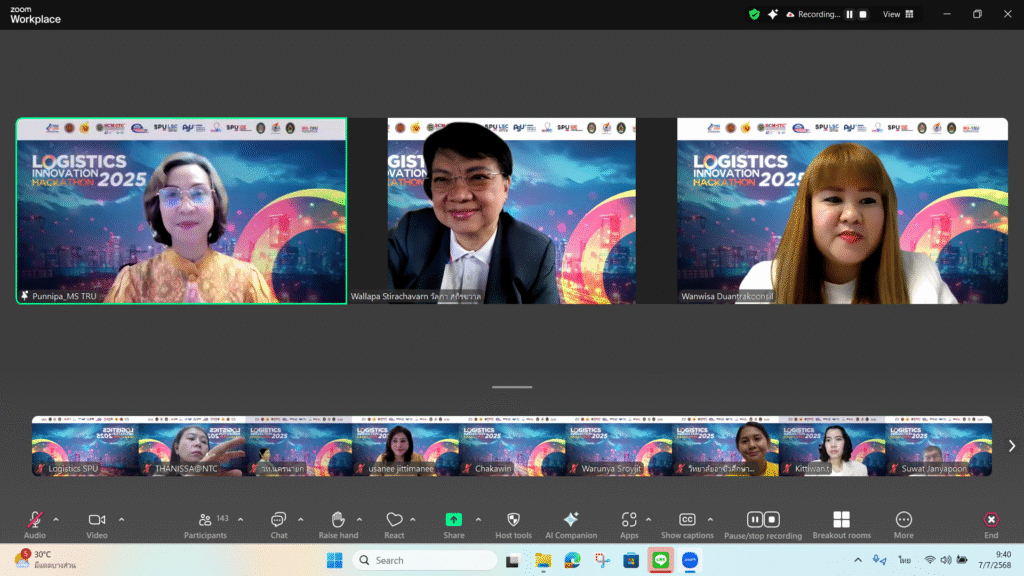
Task: Toggle the Video camera button
Action: [97, 525]
